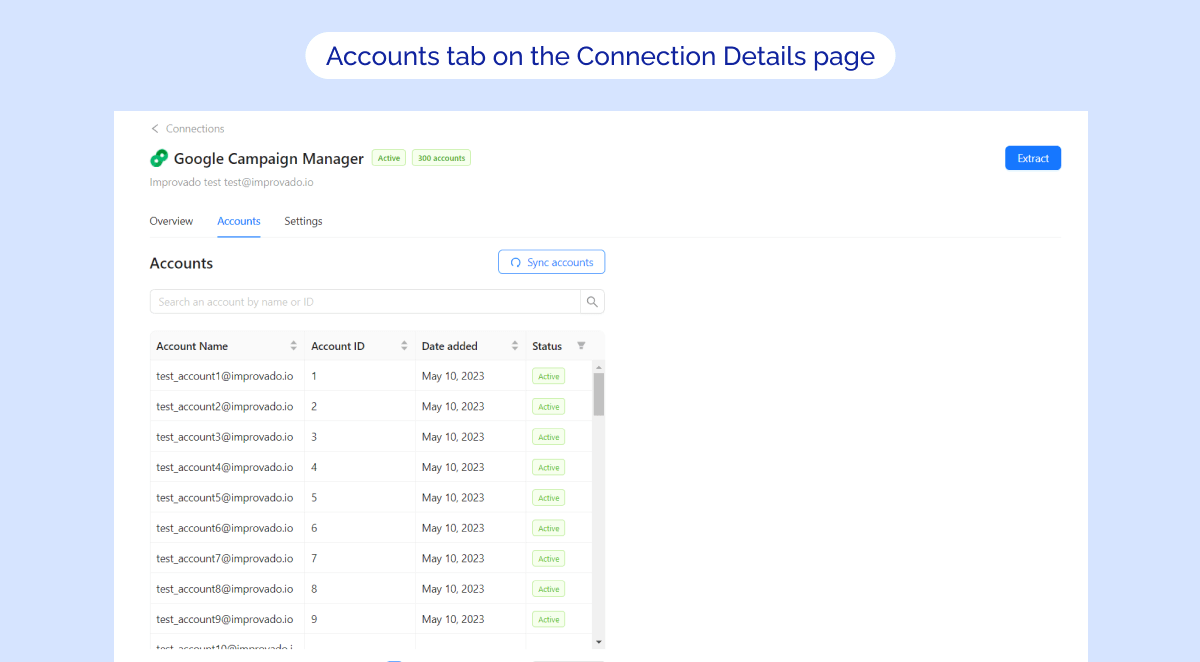
Task: Click the 300 accounts badge
Action: pos(441,158)
